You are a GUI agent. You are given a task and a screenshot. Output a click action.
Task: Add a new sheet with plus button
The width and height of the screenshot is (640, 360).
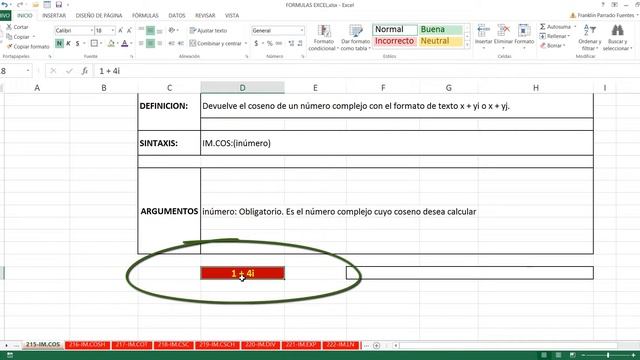point(376,345)
